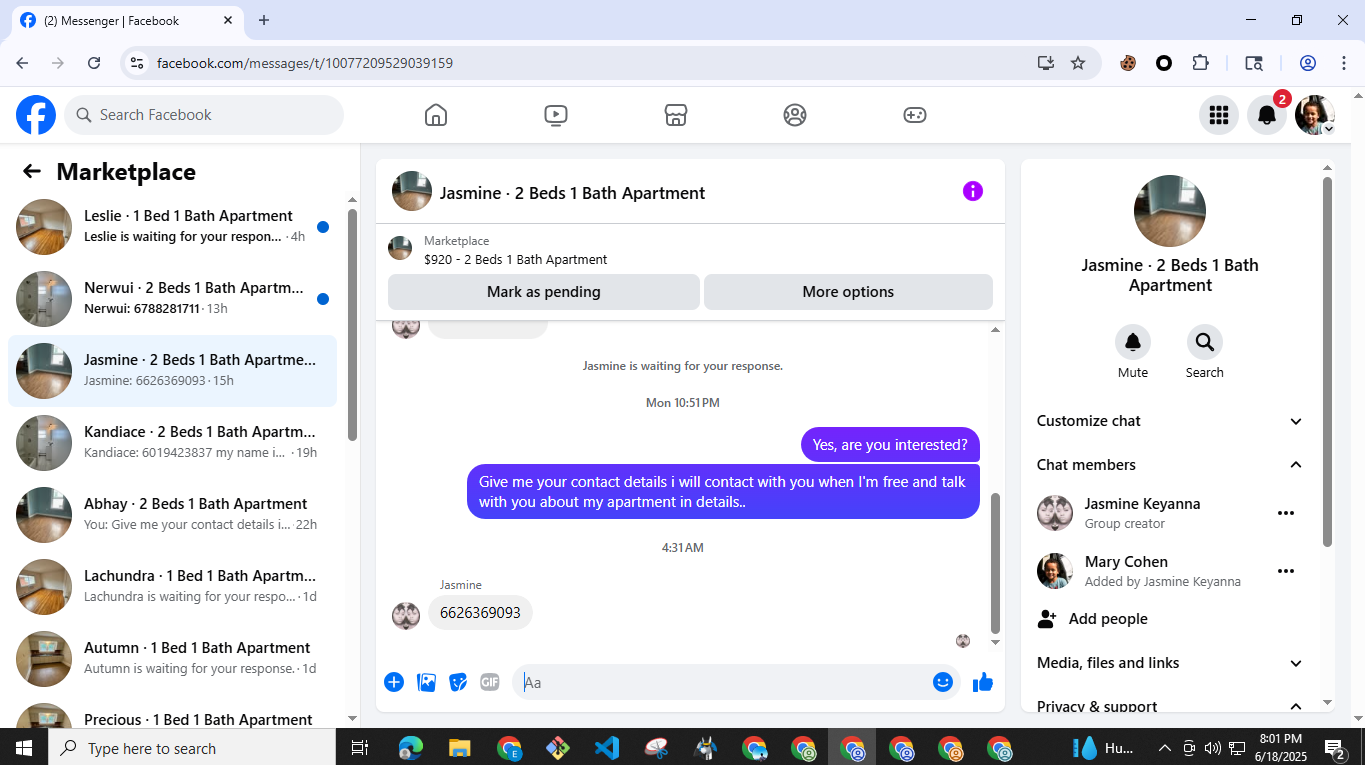The image size is (1365, 765).
Task: Click the Jasmine apartment thumbnail in chat header
Action: click(x=412, y=191)
